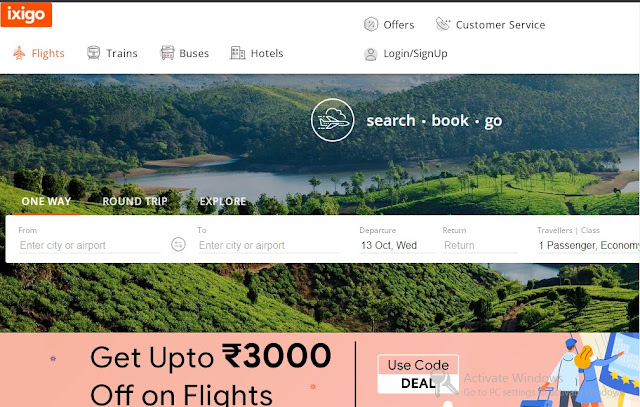The height and width of the screenshot is (407, 640).
Task: Click the circular airplane search emblem
Action: pos(332,120)
